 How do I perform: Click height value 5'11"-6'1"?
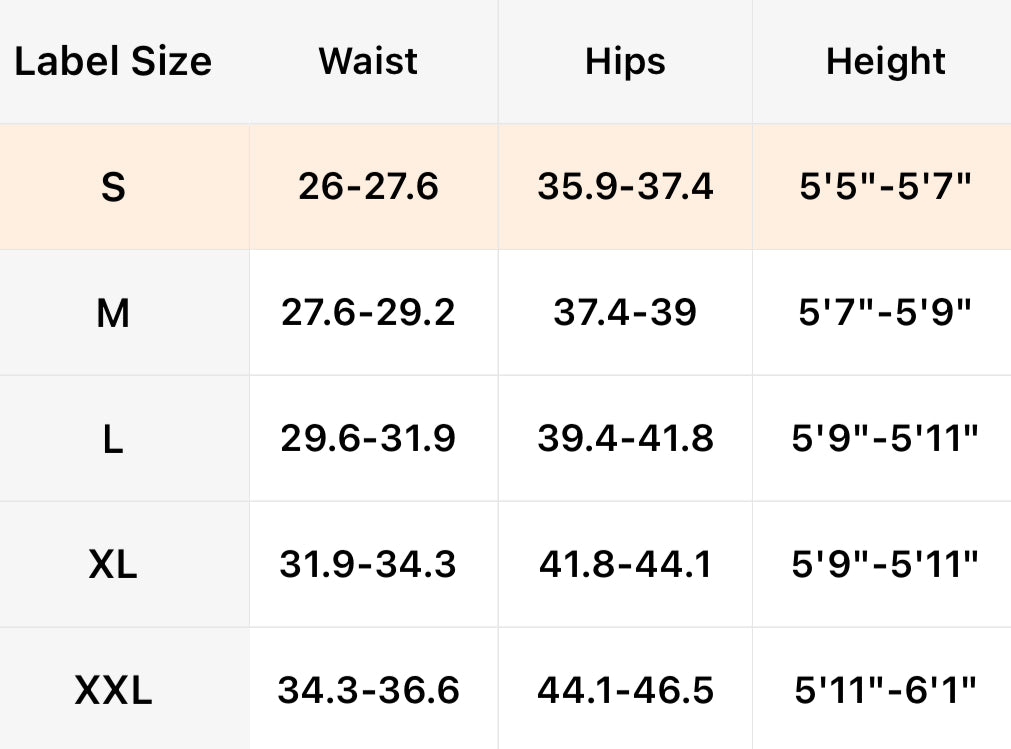pyautogui.click(x=885, y=690)
